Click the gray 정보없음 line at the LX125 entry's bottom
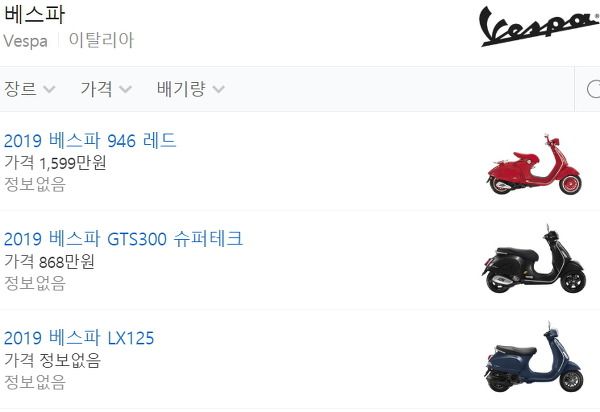 35,382
